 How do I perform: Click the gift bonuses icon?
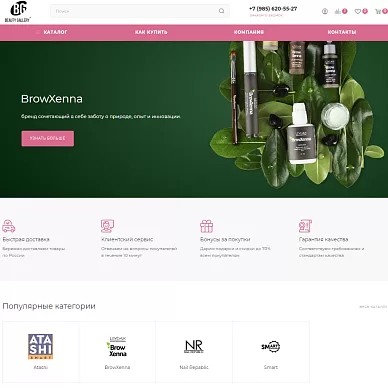click(206, 226)
